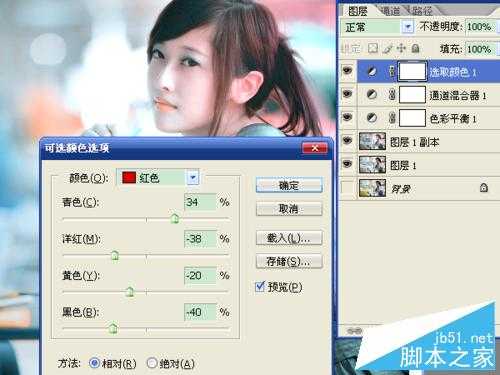
Task: Click the 青色 value field showing 34
Action: (200, 202)
